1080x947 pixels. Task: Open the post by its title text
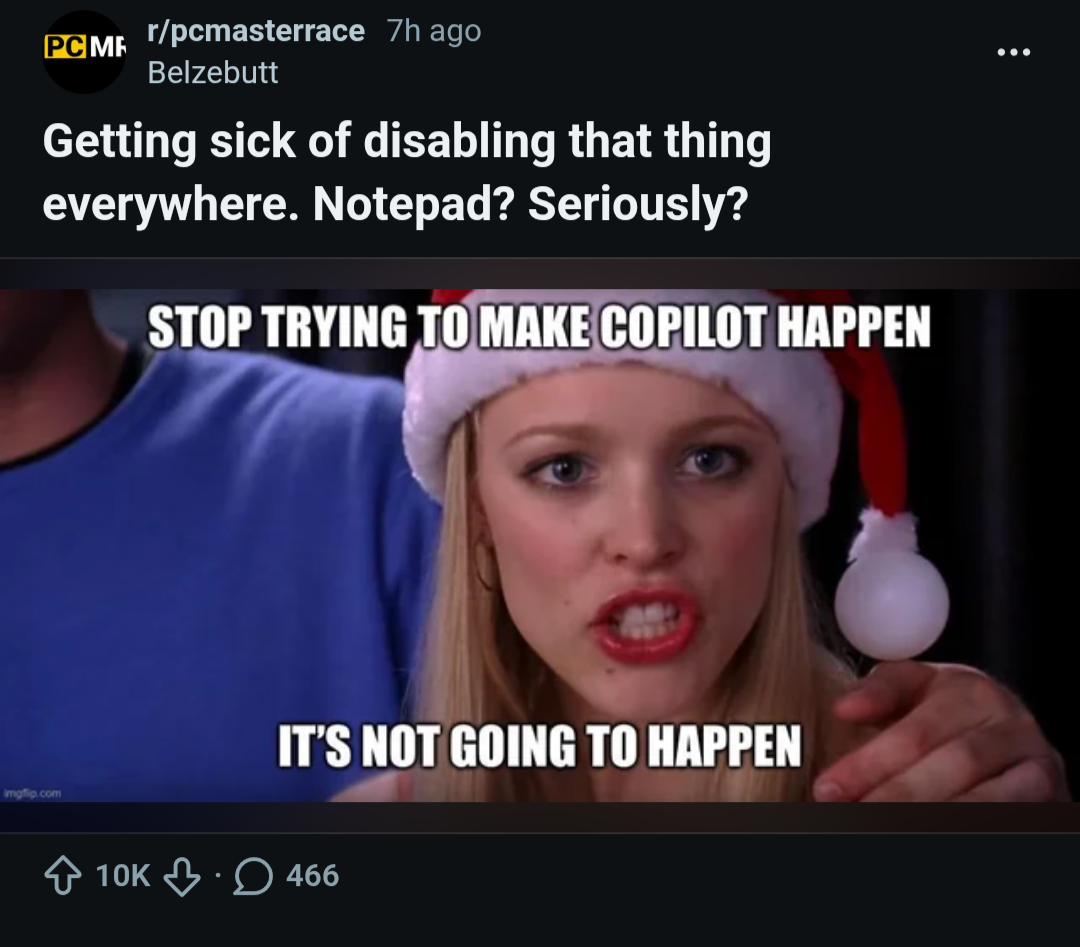[406, 172]
